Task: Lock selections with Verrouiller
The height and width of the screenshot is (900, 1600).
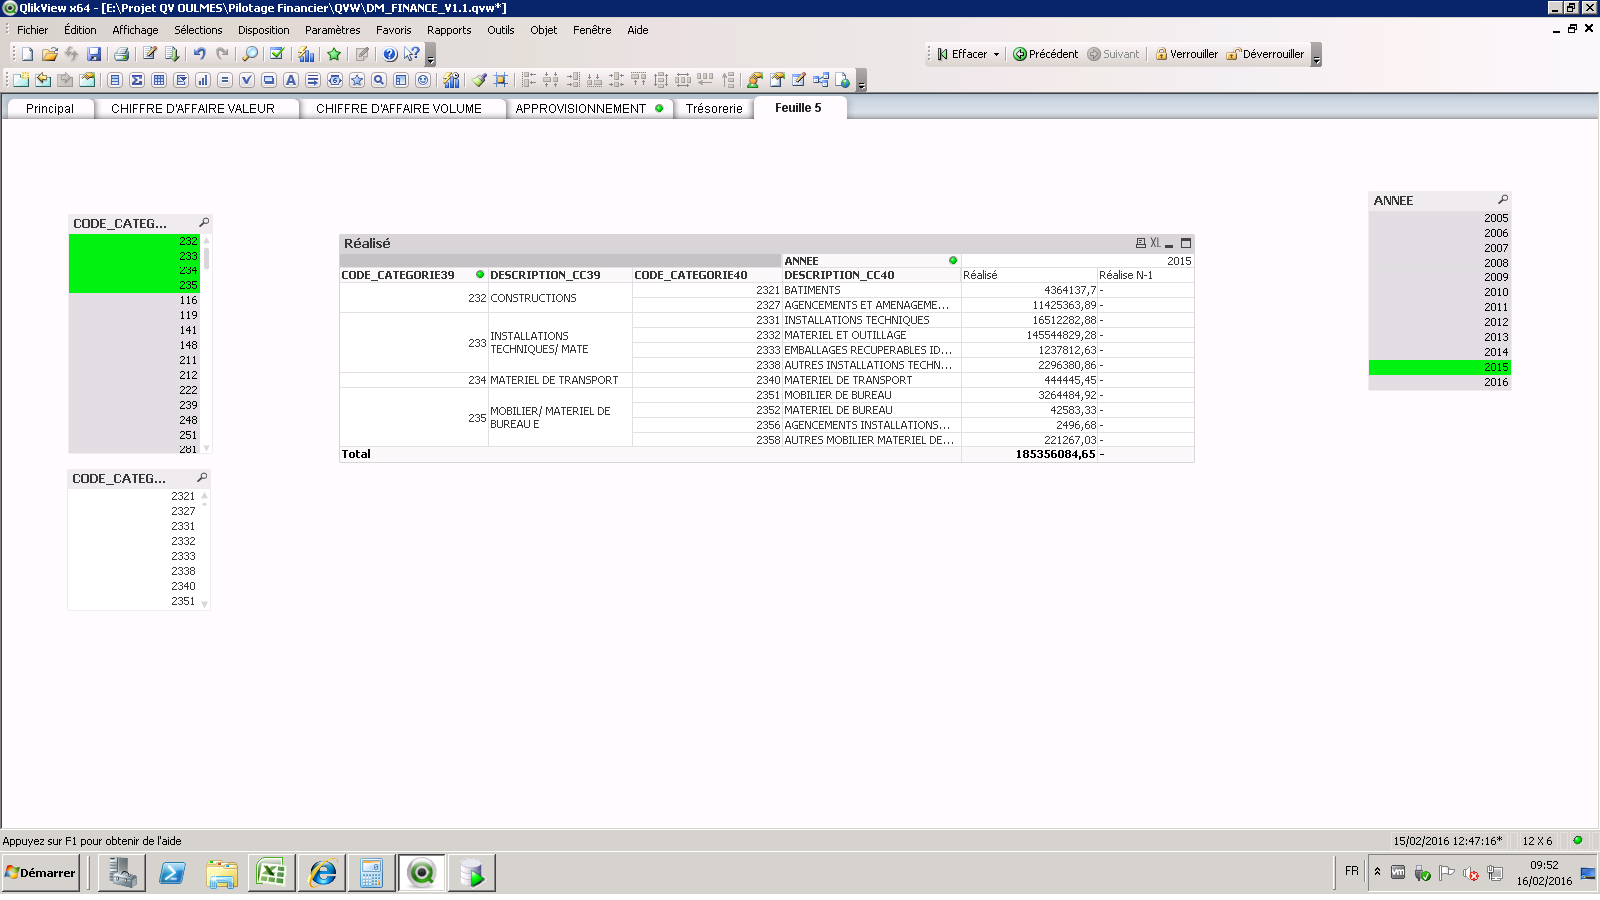Action: tap(1186, 54)
